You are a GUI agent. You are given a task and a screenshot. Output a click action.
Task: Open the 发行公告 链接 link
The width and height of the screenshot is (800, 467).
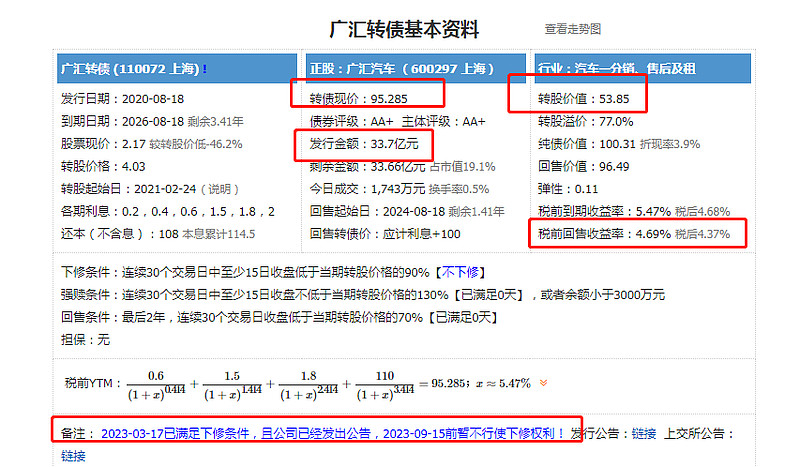pyautogui.click(x=643, y=433)
